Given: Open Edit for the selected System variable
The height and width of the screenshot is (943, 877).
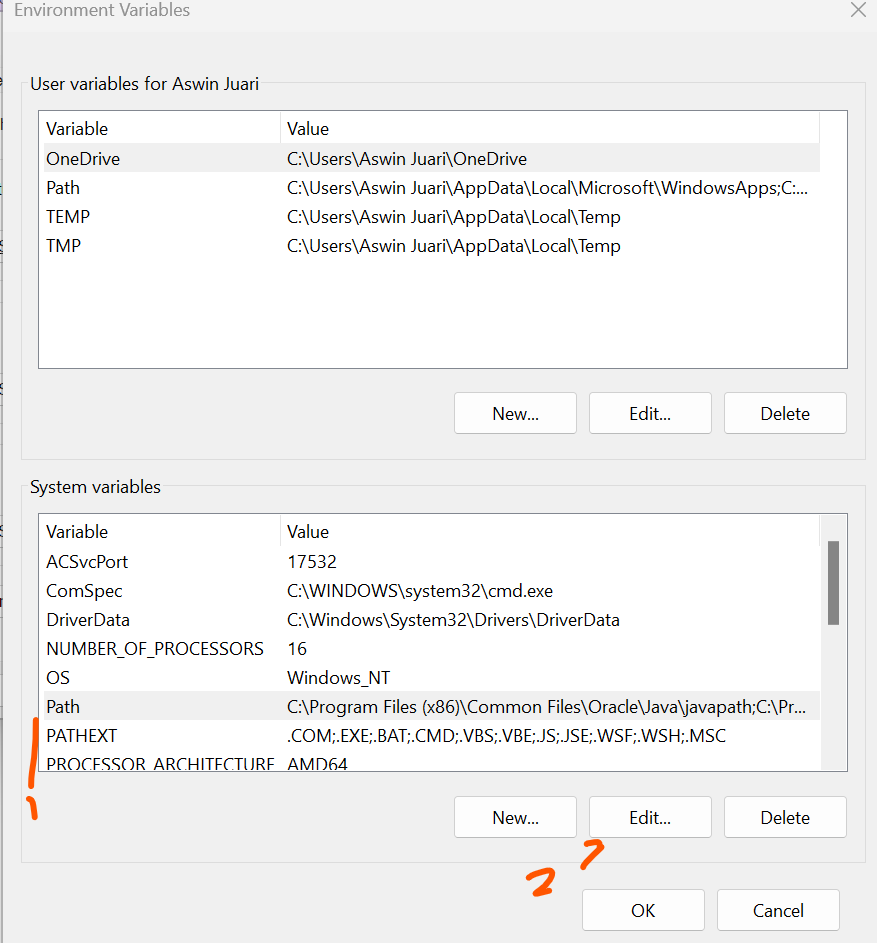Looking at the screenshot, I should (x=650, y=817).
